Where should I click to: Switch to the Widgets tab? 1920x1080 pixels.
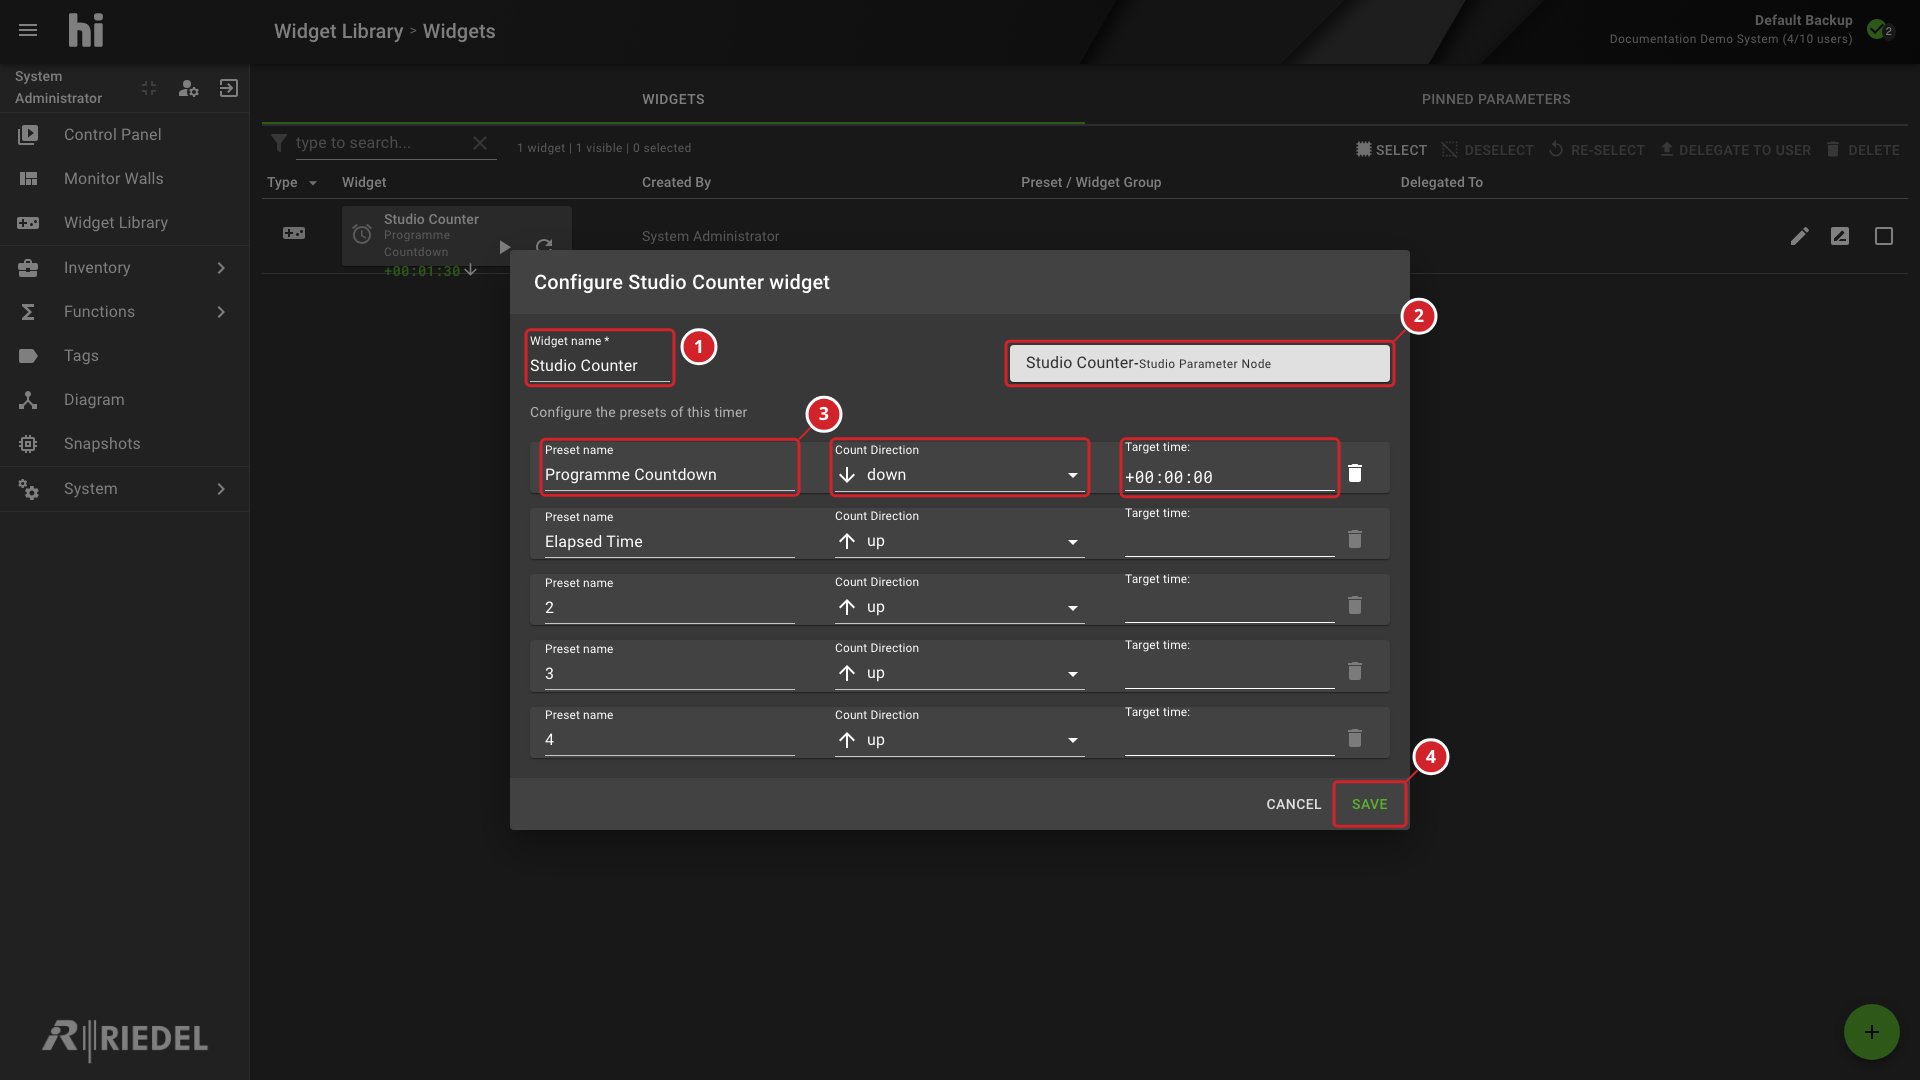click(673, 99)
